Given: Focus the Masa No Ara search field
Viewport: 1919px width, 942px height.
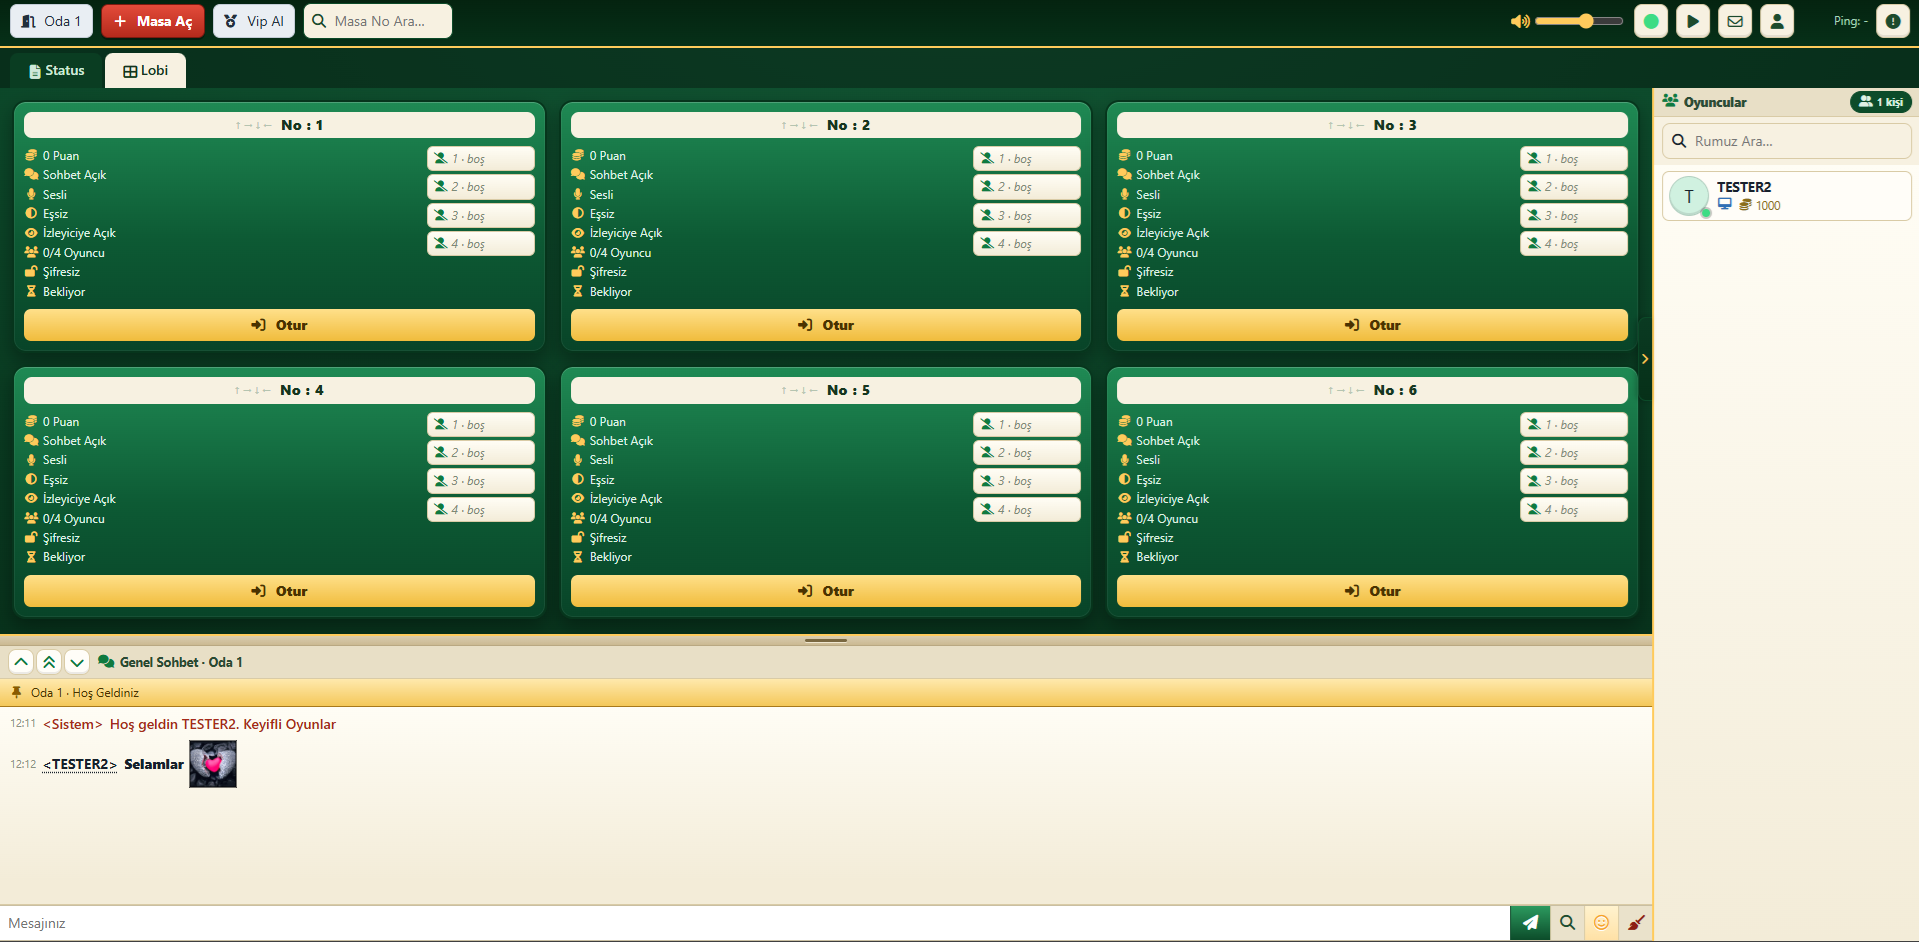Looking at the screenshot, I should click(378, 21).
